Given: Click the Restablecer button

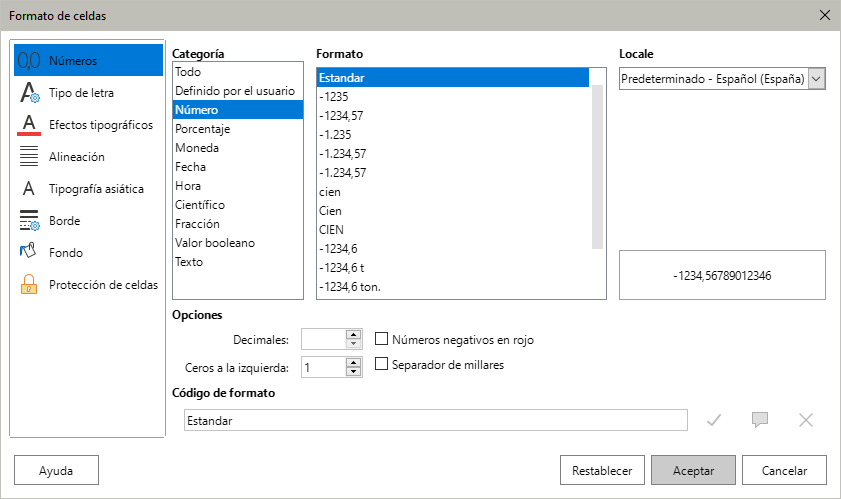Looking at the screenshot, I should click(602, 470).
